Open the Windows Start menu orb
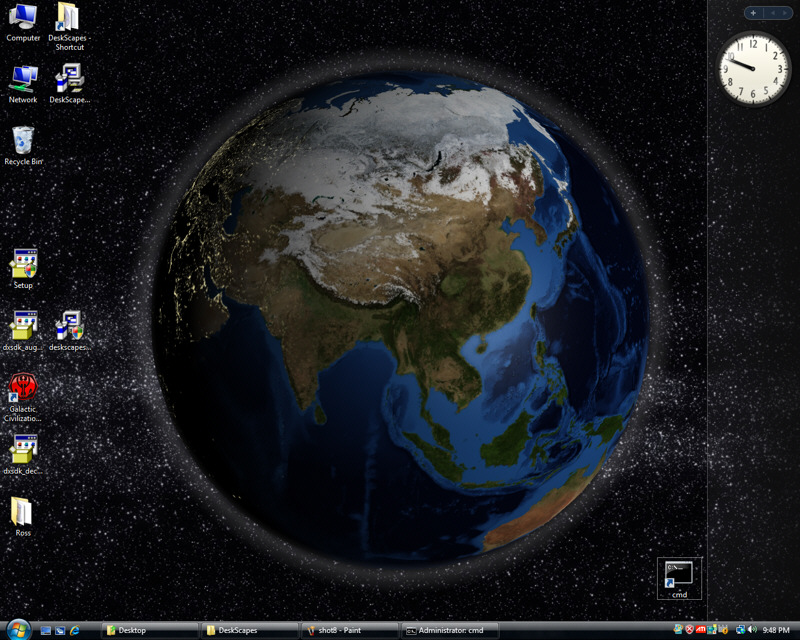Image resolution: width=800 pixels, height=640 pixels. click(x=17, y=629)
